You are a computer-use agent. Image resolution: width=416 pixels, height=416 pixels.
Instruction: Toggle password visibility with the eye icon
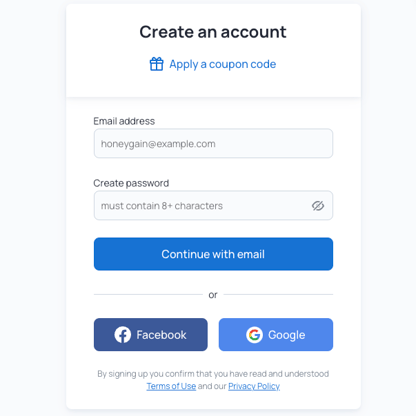(x=318, y=206)
